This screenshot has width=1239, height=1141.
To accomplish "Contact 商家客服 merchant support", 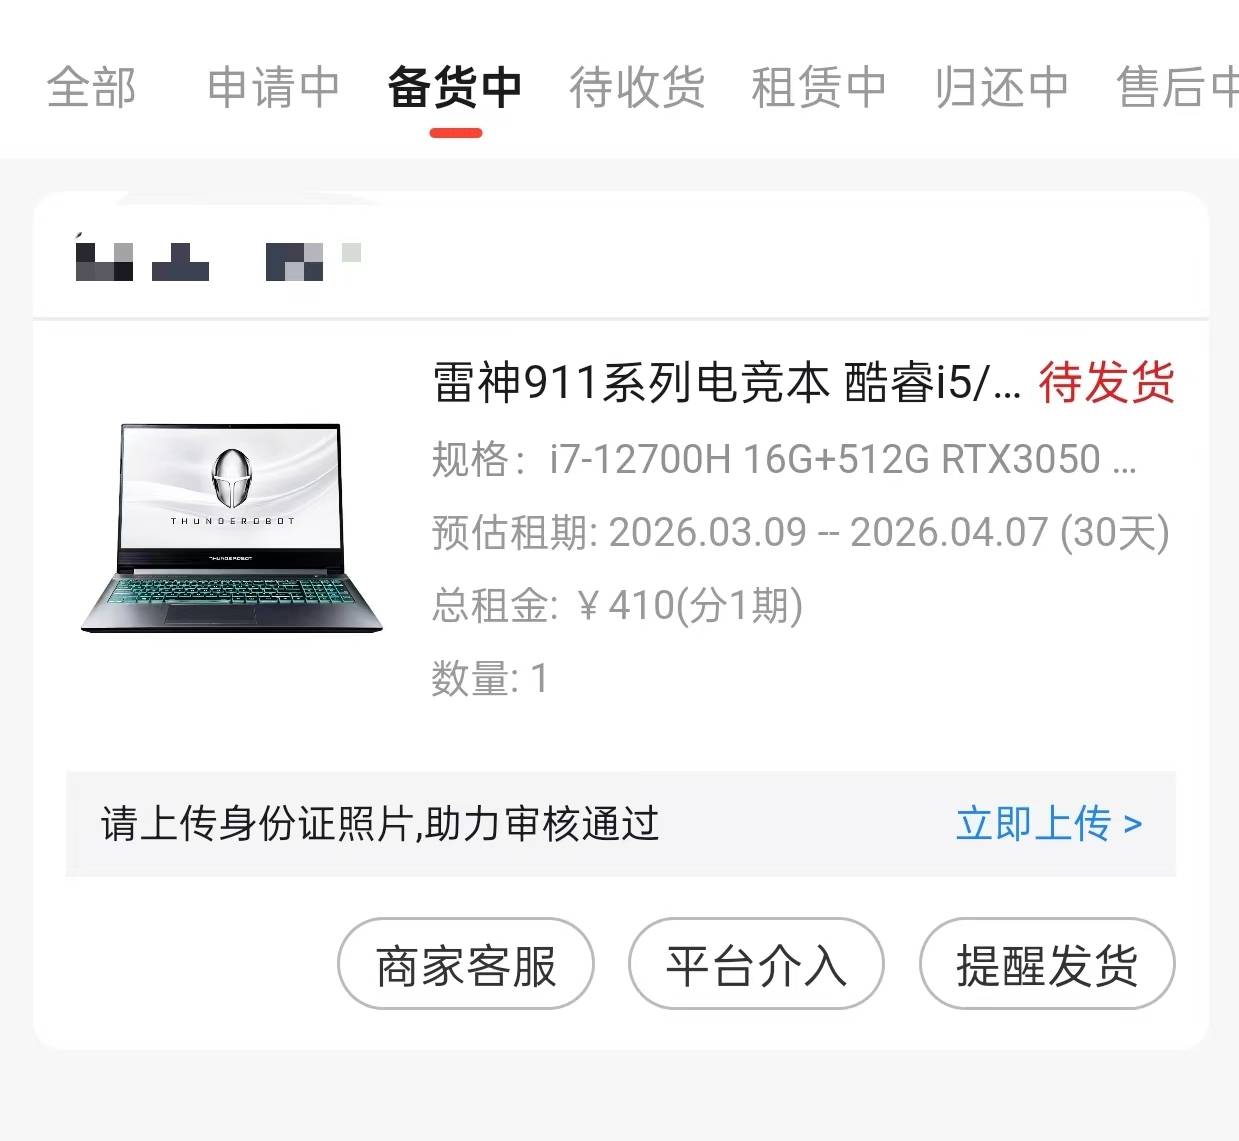I will (x=466, y=964).
